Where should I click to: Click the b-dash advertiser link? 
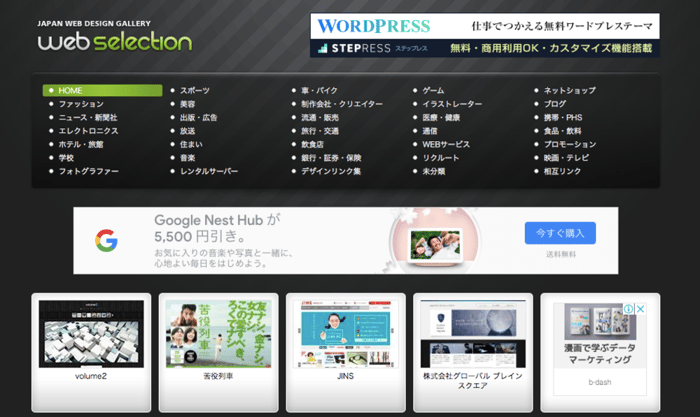tap(600, 382)
